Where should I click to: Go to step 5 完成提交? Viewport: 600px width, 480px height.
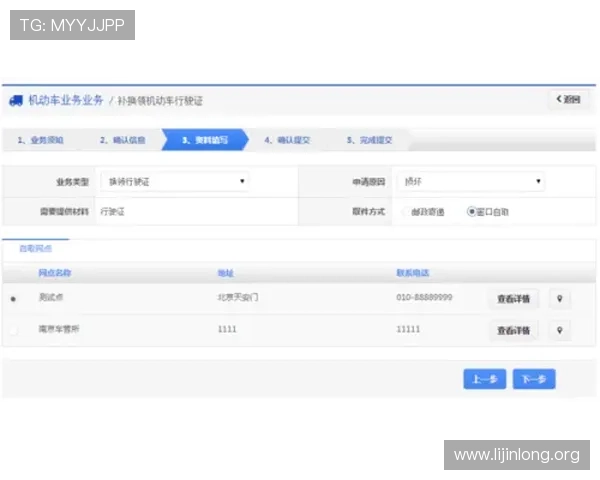pos(369,140)
